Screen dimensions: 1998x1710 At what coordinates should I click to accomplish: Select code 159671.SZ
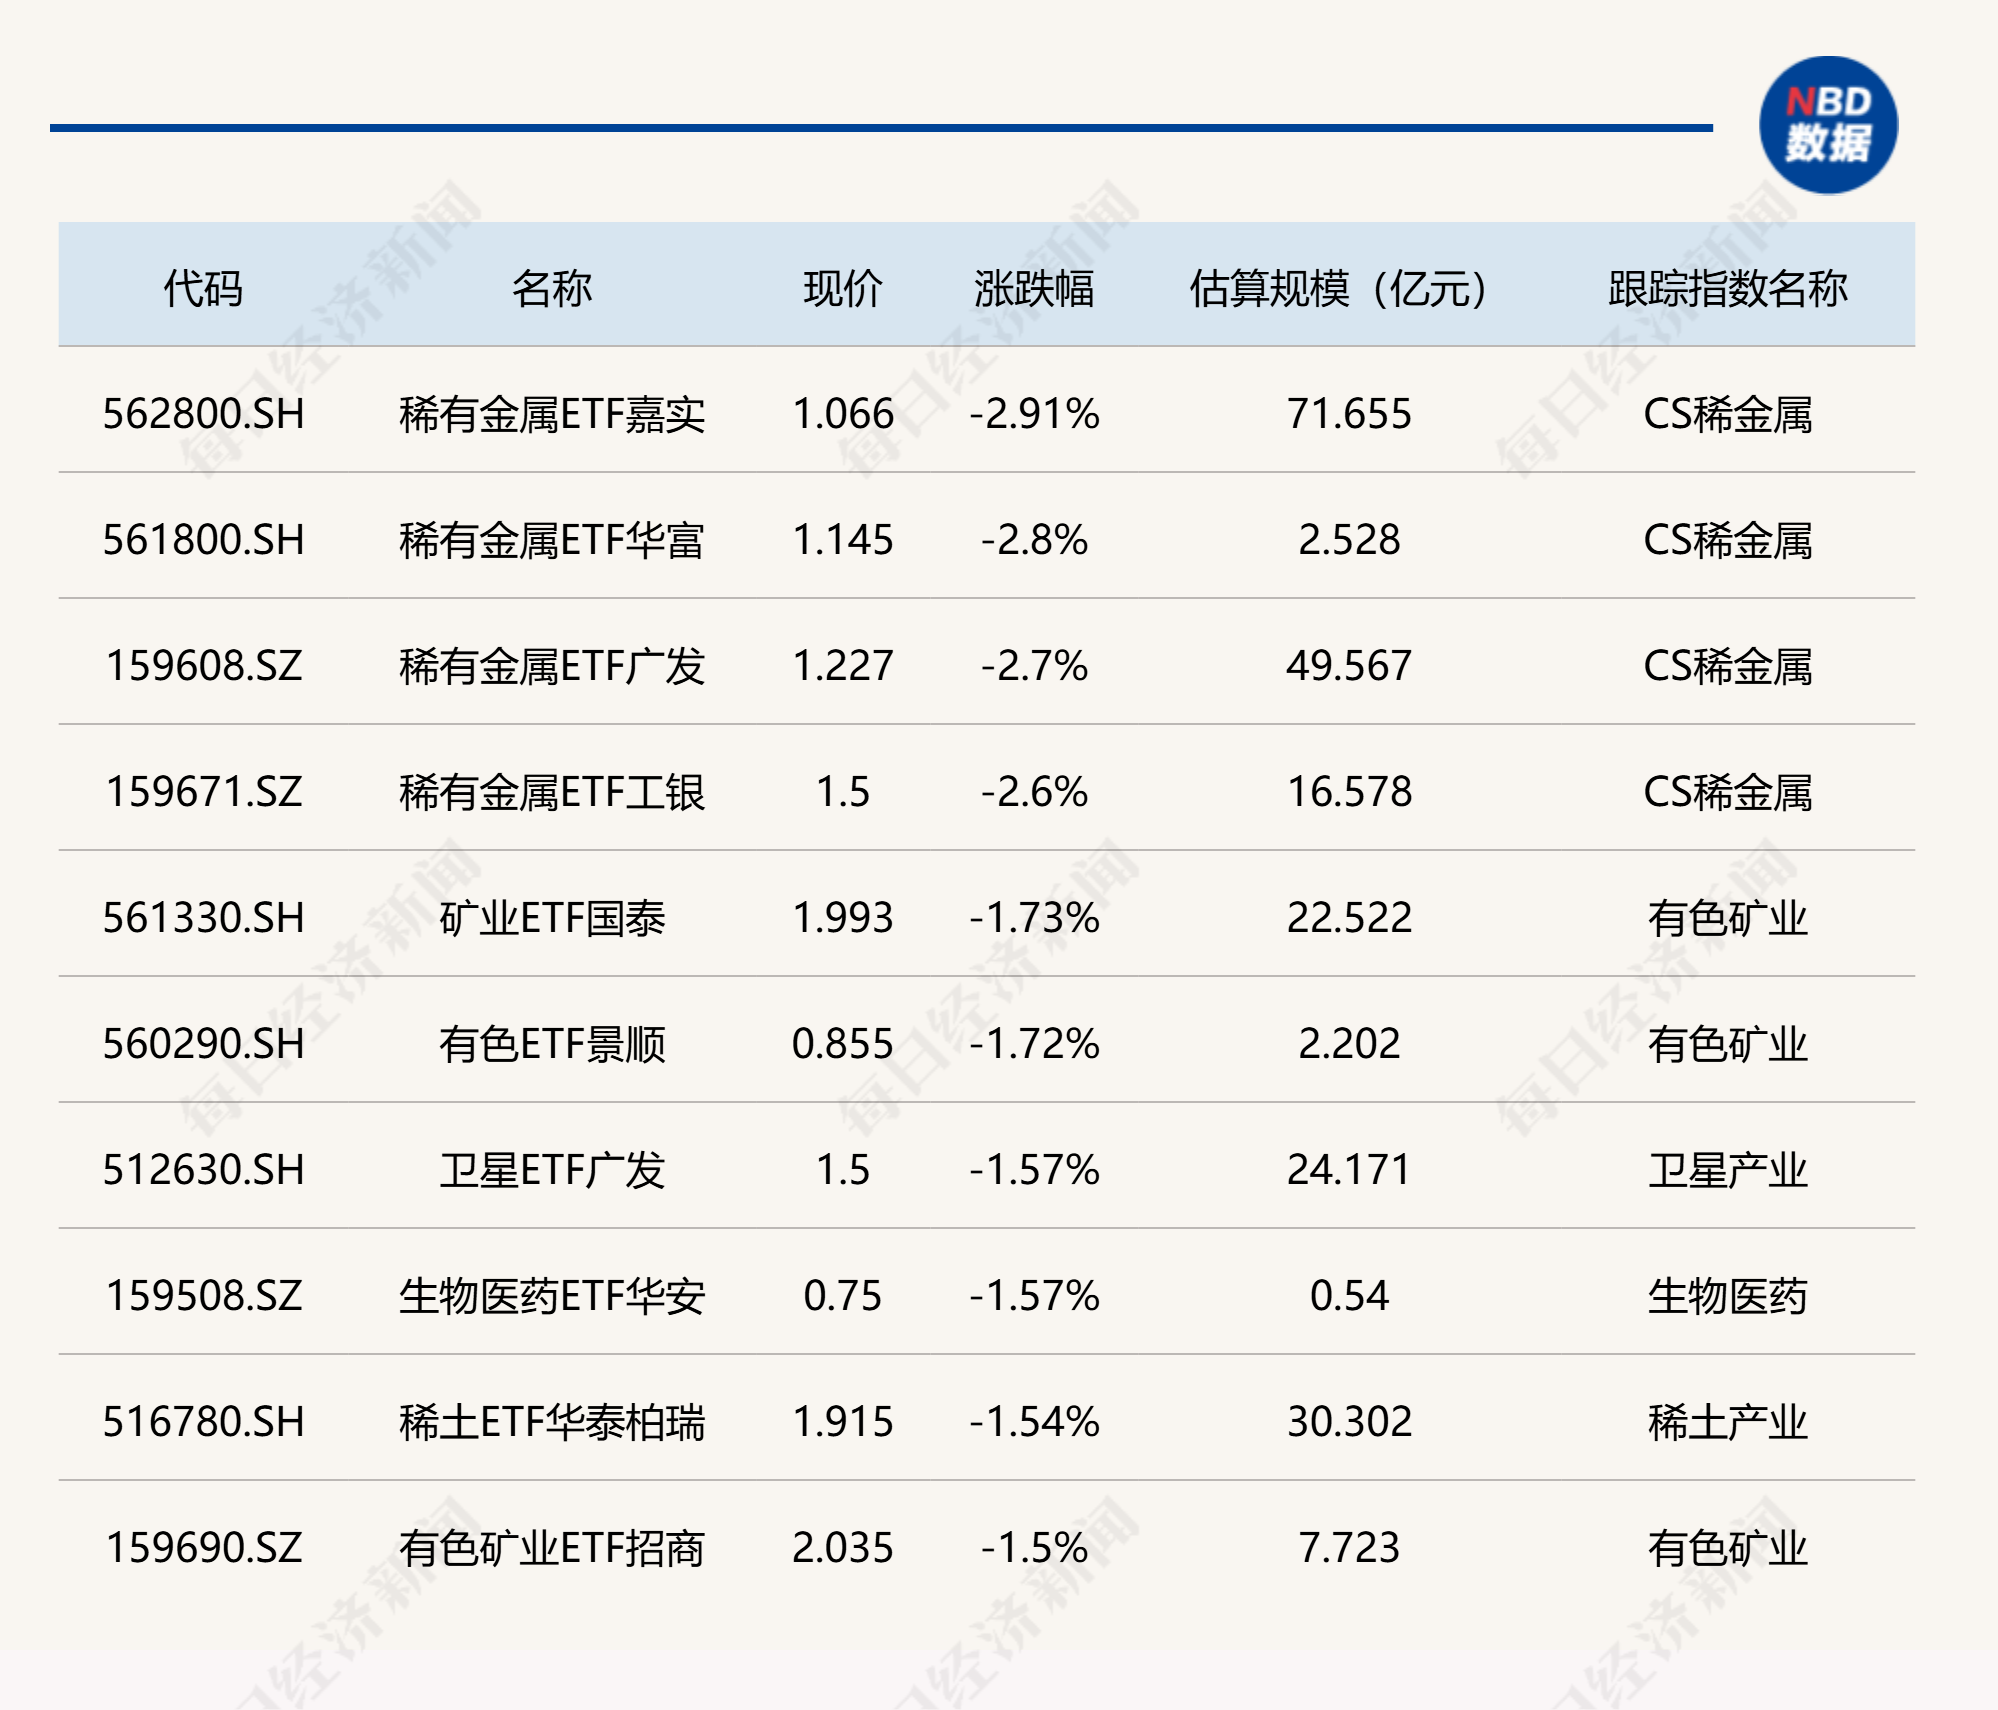point(203,792)
